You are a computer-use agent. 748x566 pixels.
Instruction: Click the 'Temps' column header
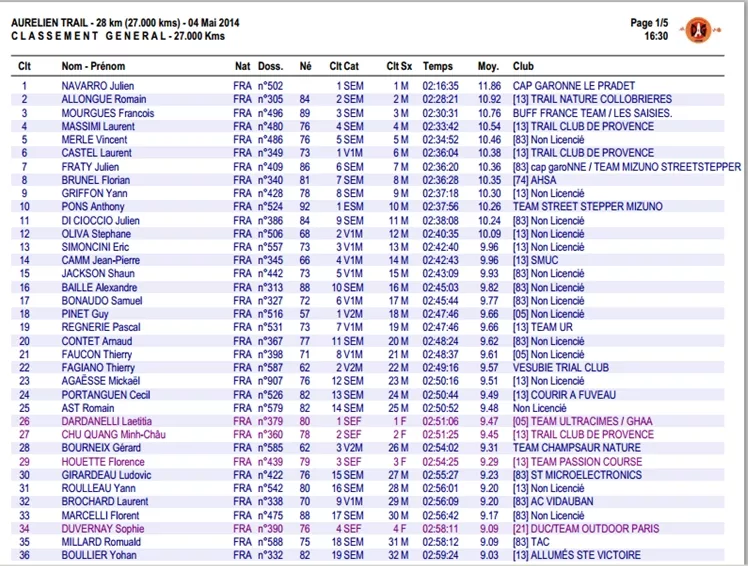(x=437, y=66)
